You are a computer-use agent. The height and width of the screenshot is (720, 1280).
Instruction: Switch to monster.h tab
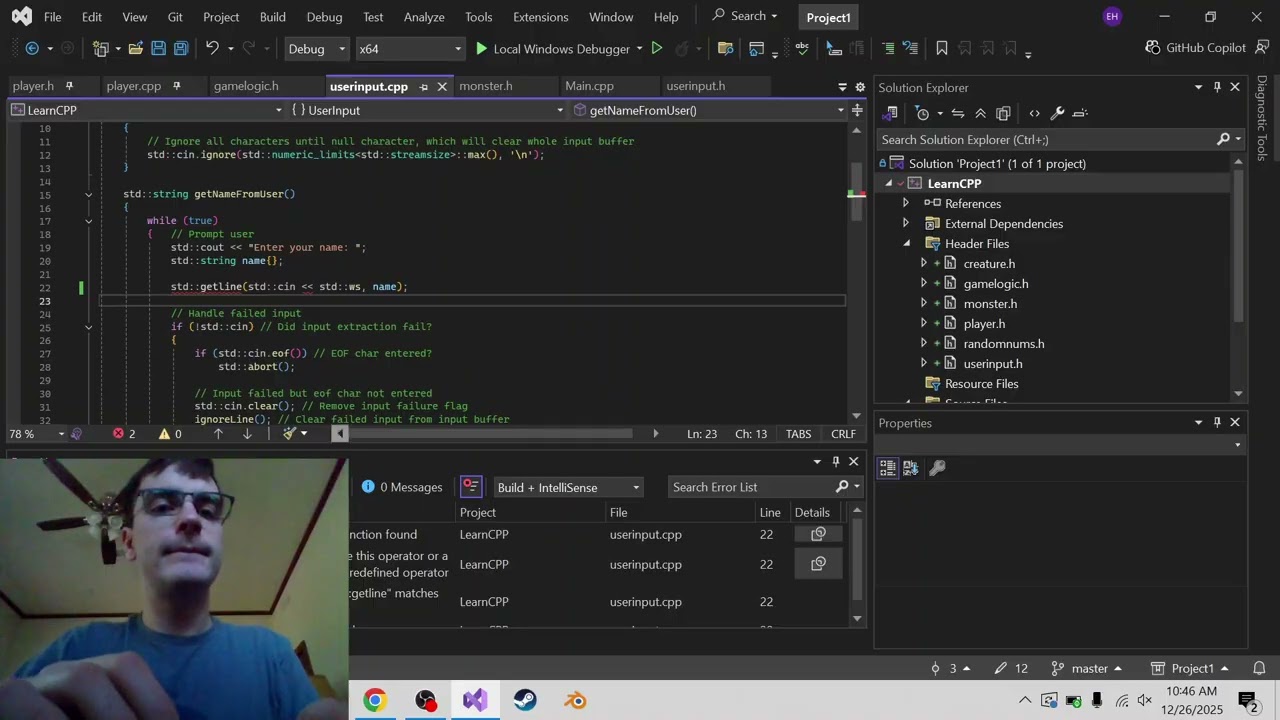485,86
